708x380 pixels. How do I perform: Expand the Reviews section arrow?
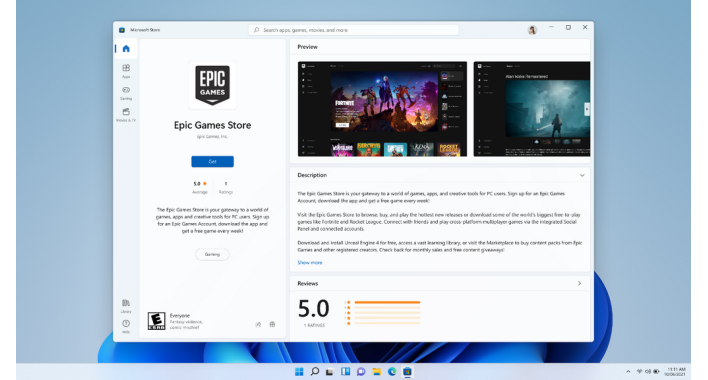click(x=580, y=283)
